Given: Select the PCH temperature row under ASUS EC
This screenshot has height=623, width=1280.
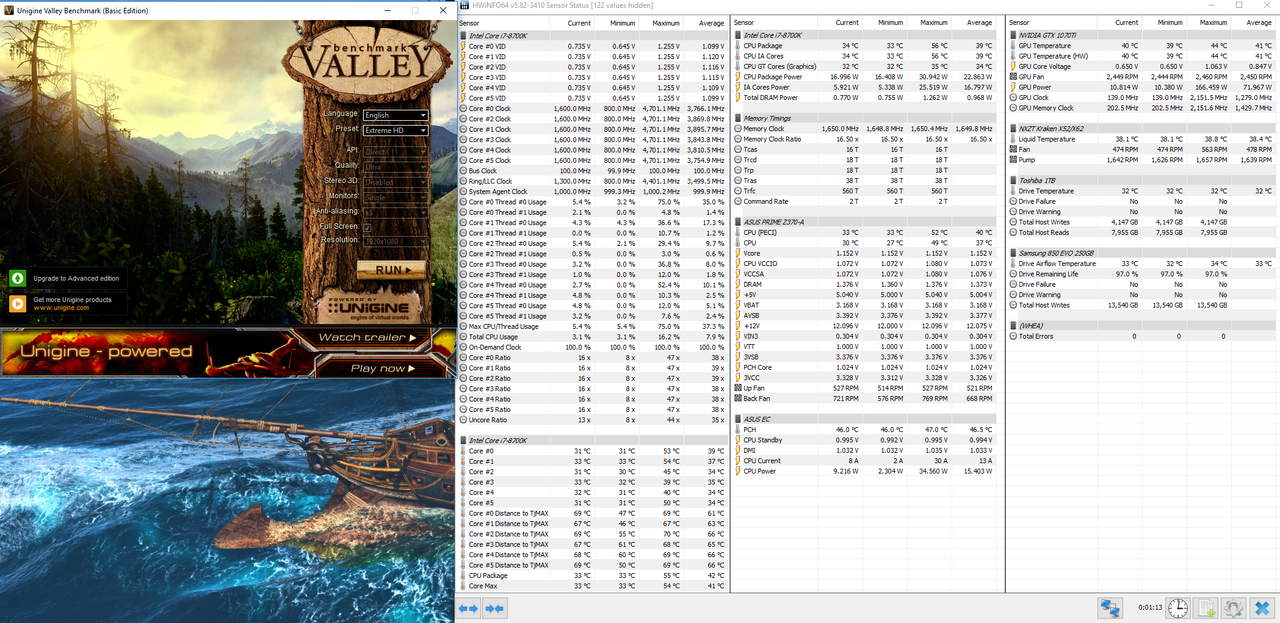Looking at the screenshot, I should (x=867, y=430).
